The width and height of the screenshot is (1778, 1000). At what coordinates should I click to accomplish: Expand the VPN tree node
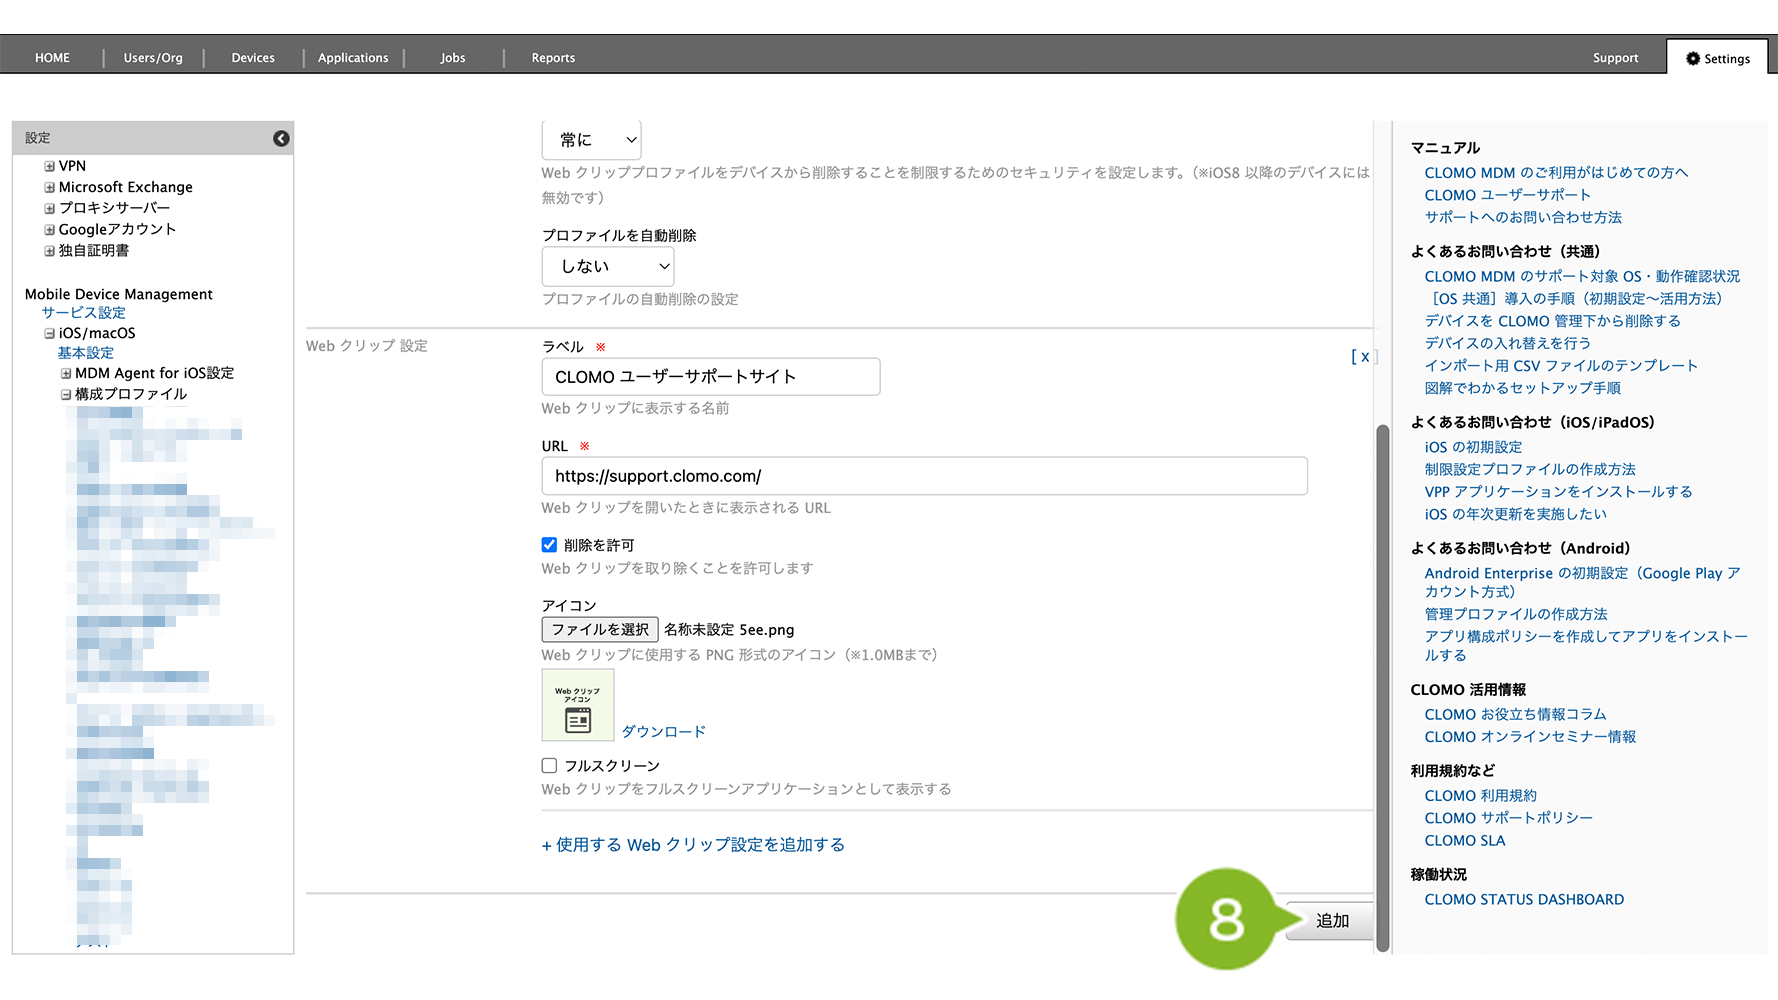pyautogui.click(x=49, y=166)
